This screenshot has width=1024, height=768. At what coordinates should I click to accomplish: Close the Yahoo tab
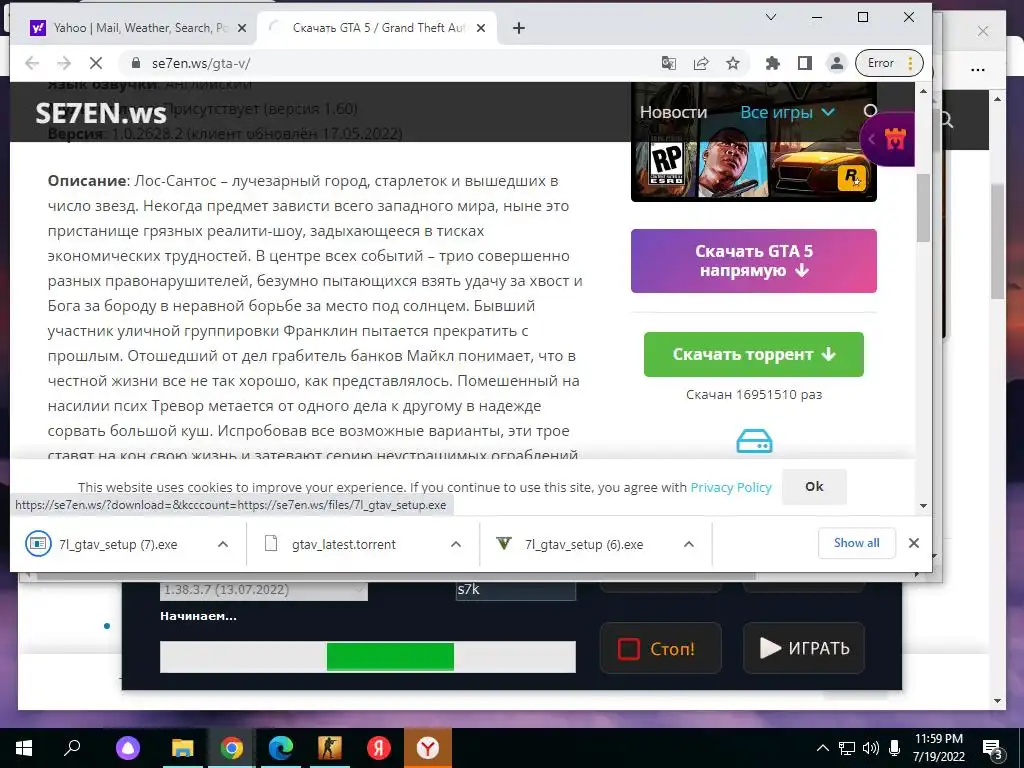coord(242,28)
